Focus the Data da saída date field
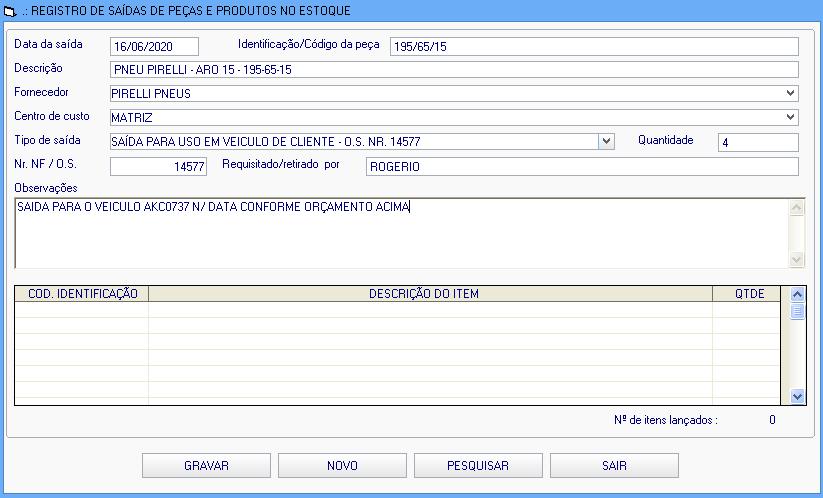 click(154, 46)
